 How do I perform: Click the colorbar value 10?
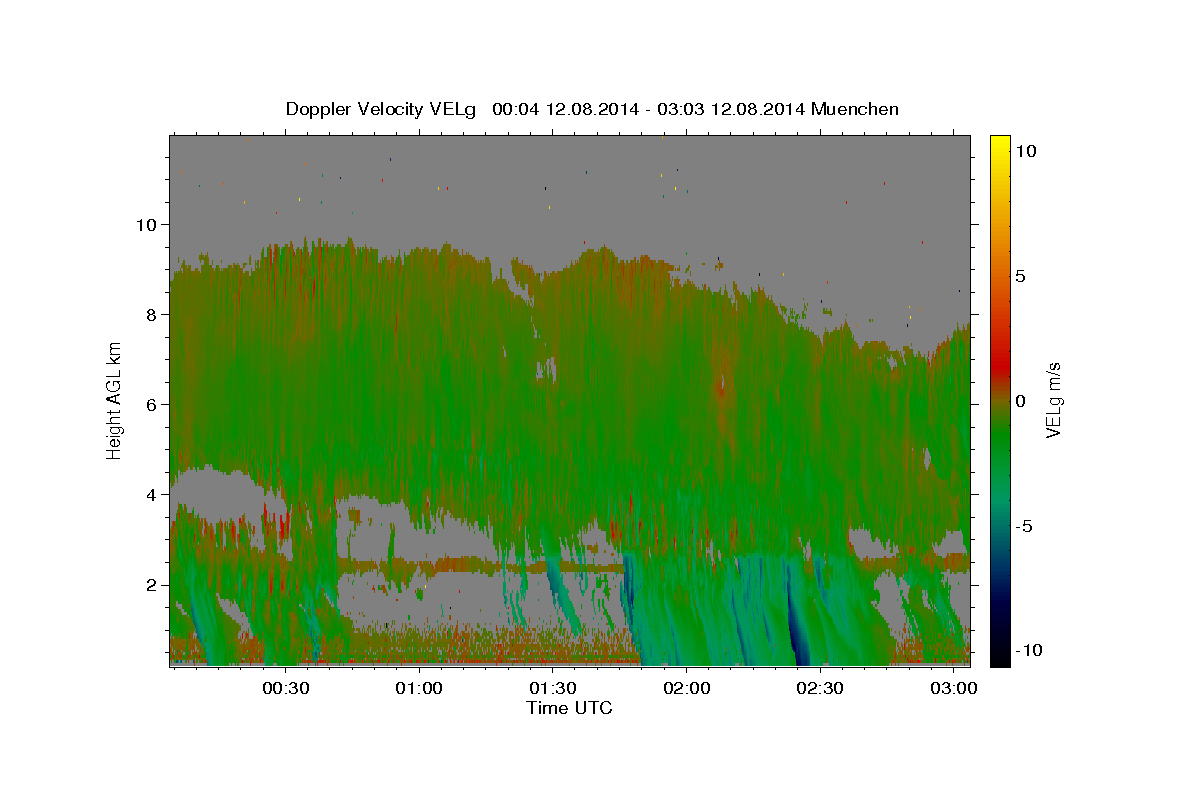click(1026, 150)
